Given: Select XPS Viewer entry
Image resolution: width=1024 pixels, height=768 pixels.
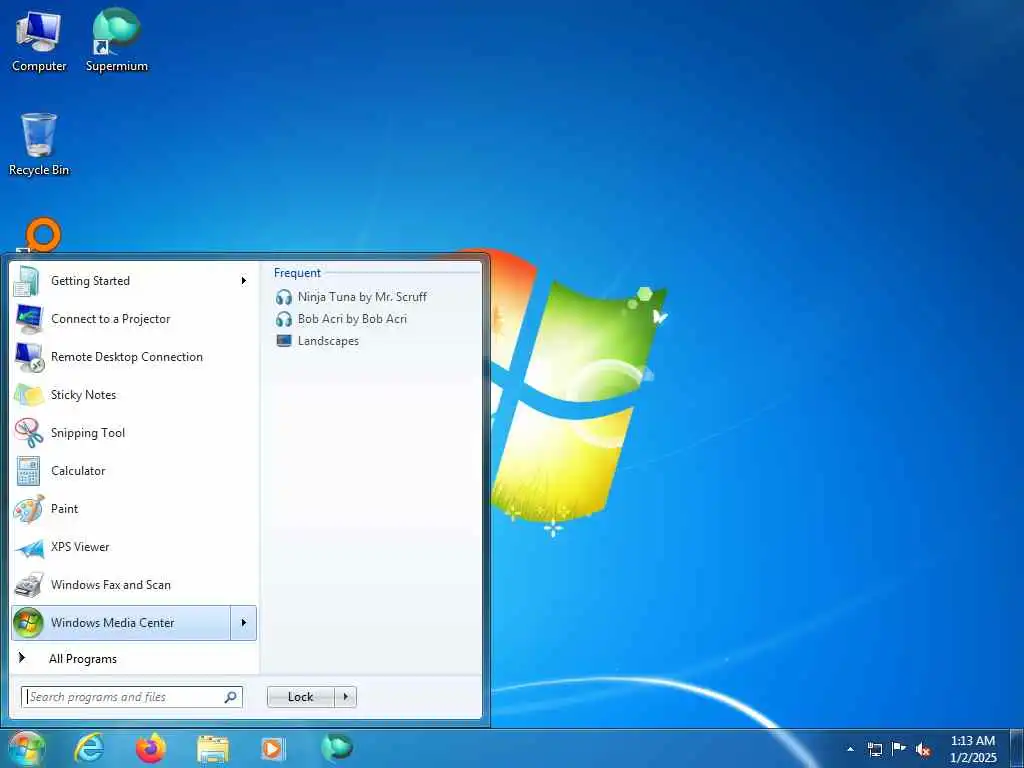Looking at the screenshot, I should (x=135, y=547).
